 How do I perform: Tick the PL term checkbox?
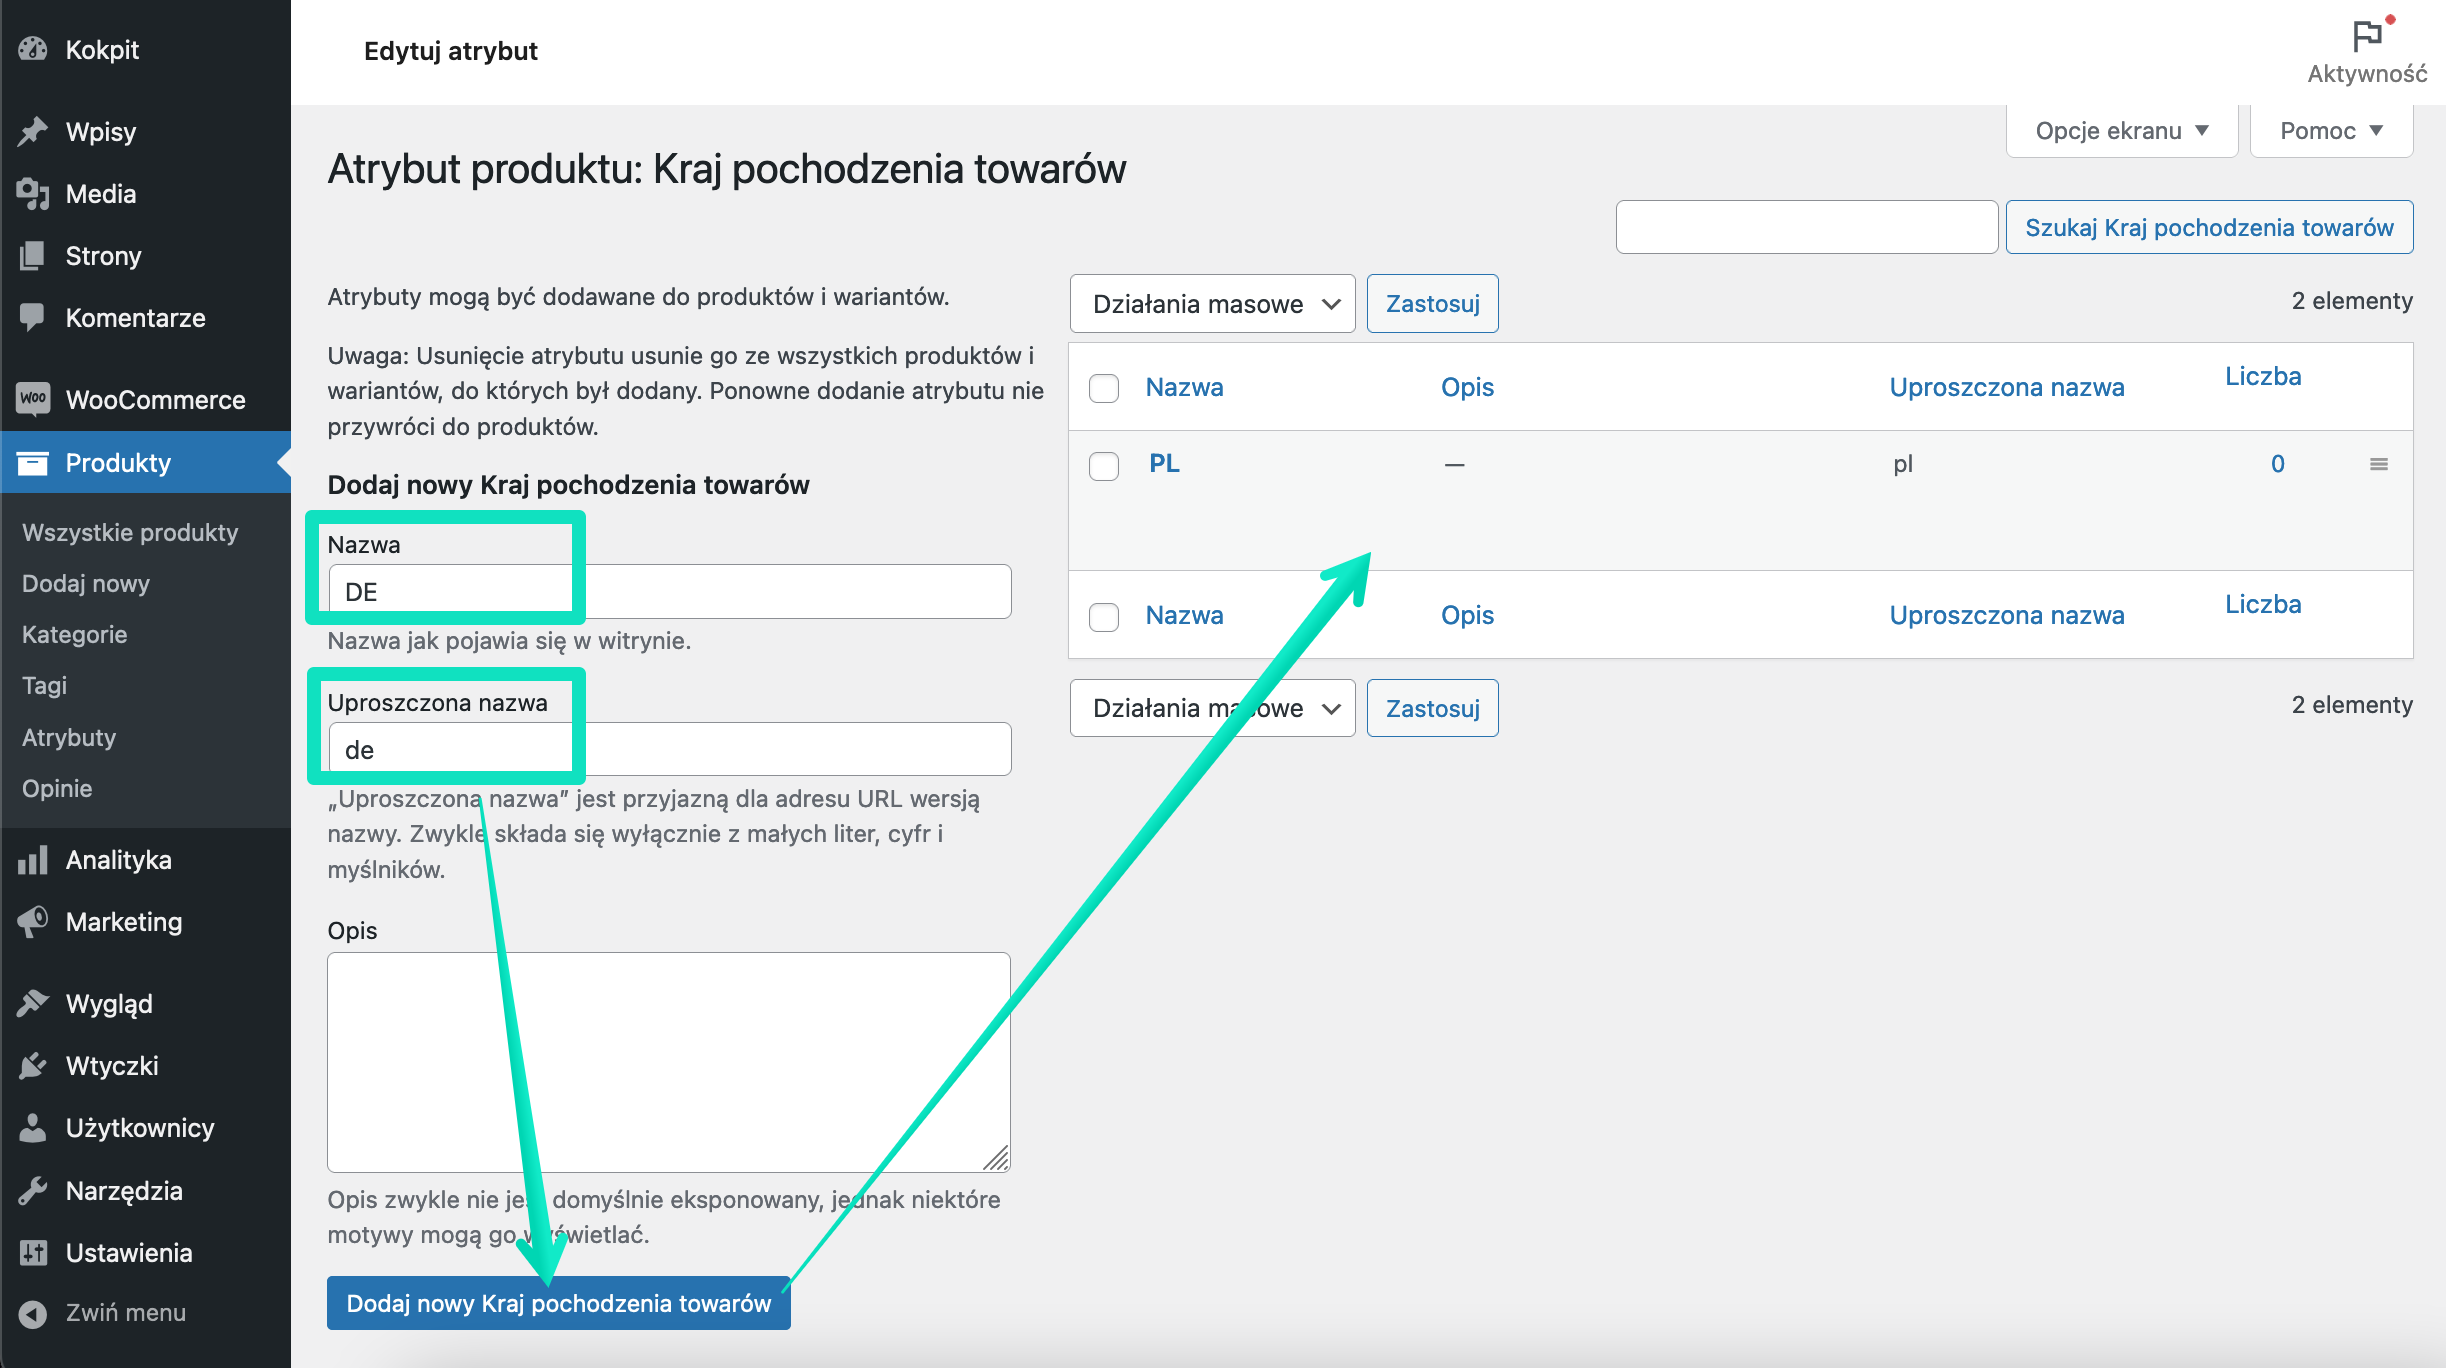tap(1104, 466)
